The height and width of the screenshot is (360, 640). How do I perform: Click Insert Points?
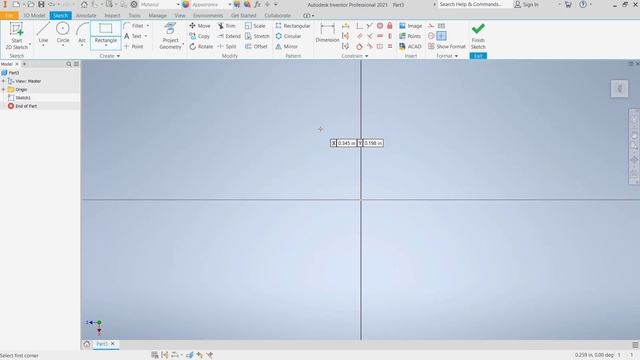click(410, 36)
